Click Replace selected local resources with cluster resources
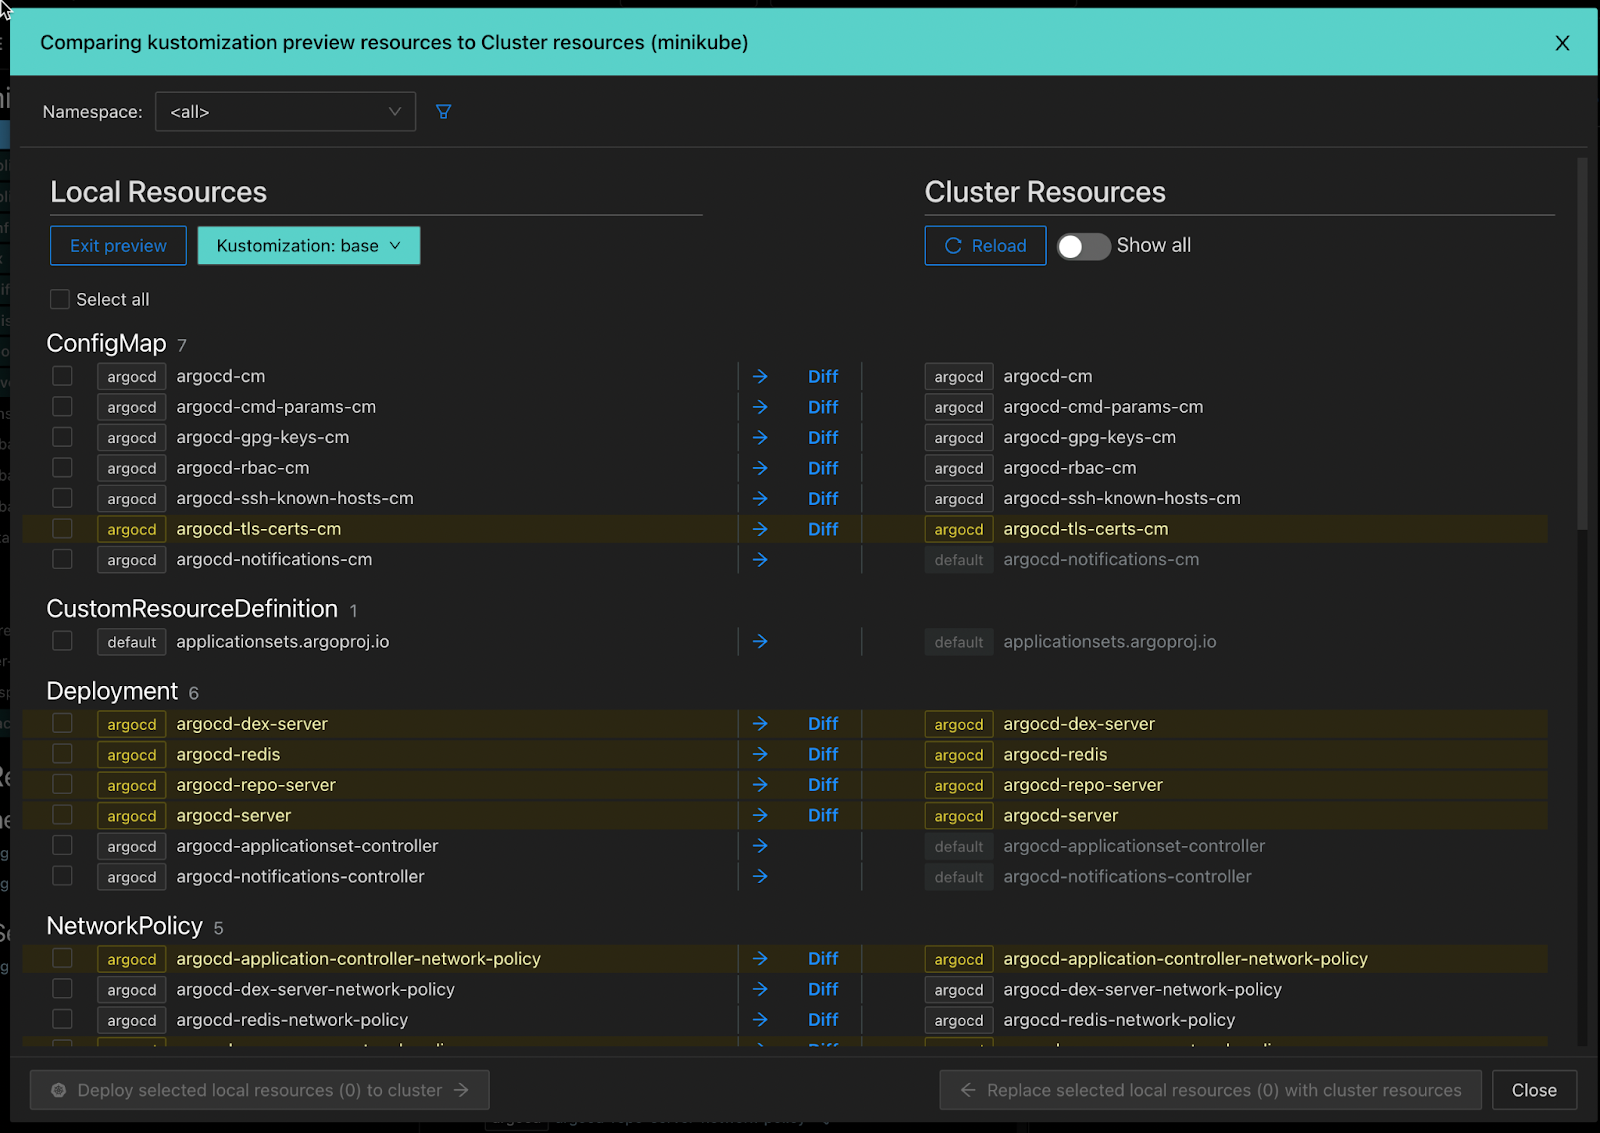The height and width of the screenshot is (1133, 1600). (x=1210, y=1090)
